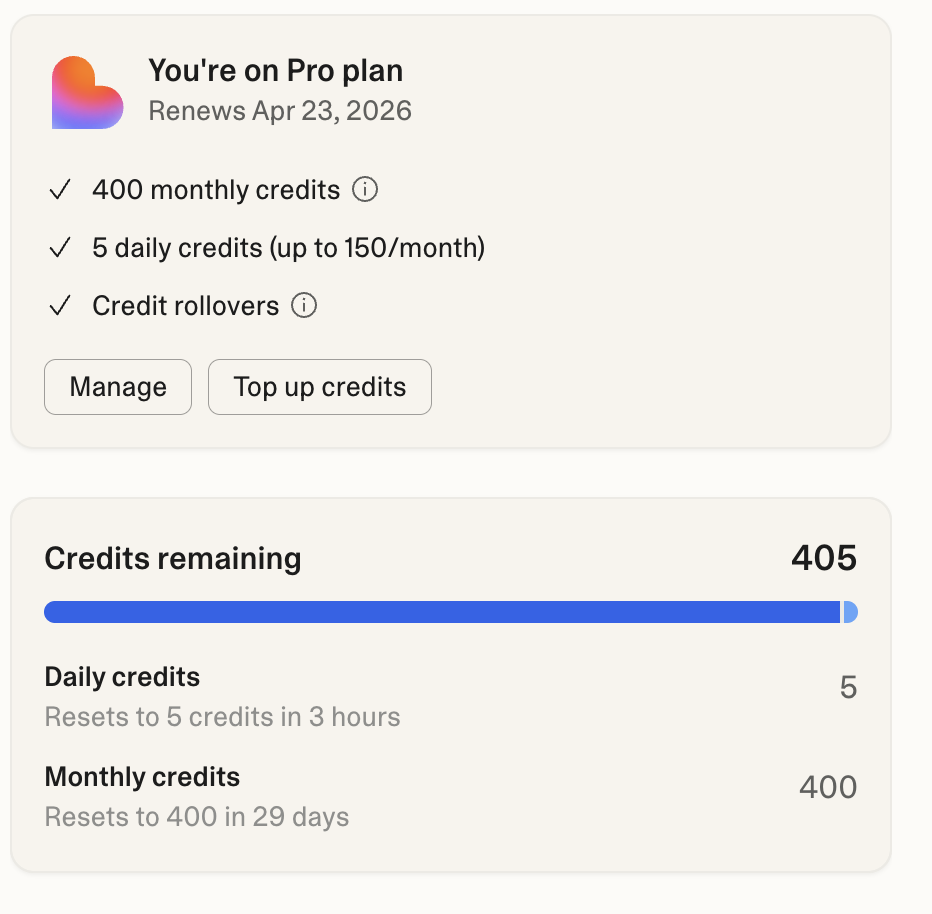
Task: Click checkmark next to 400 monthly credits
Action: pos(60,190)
